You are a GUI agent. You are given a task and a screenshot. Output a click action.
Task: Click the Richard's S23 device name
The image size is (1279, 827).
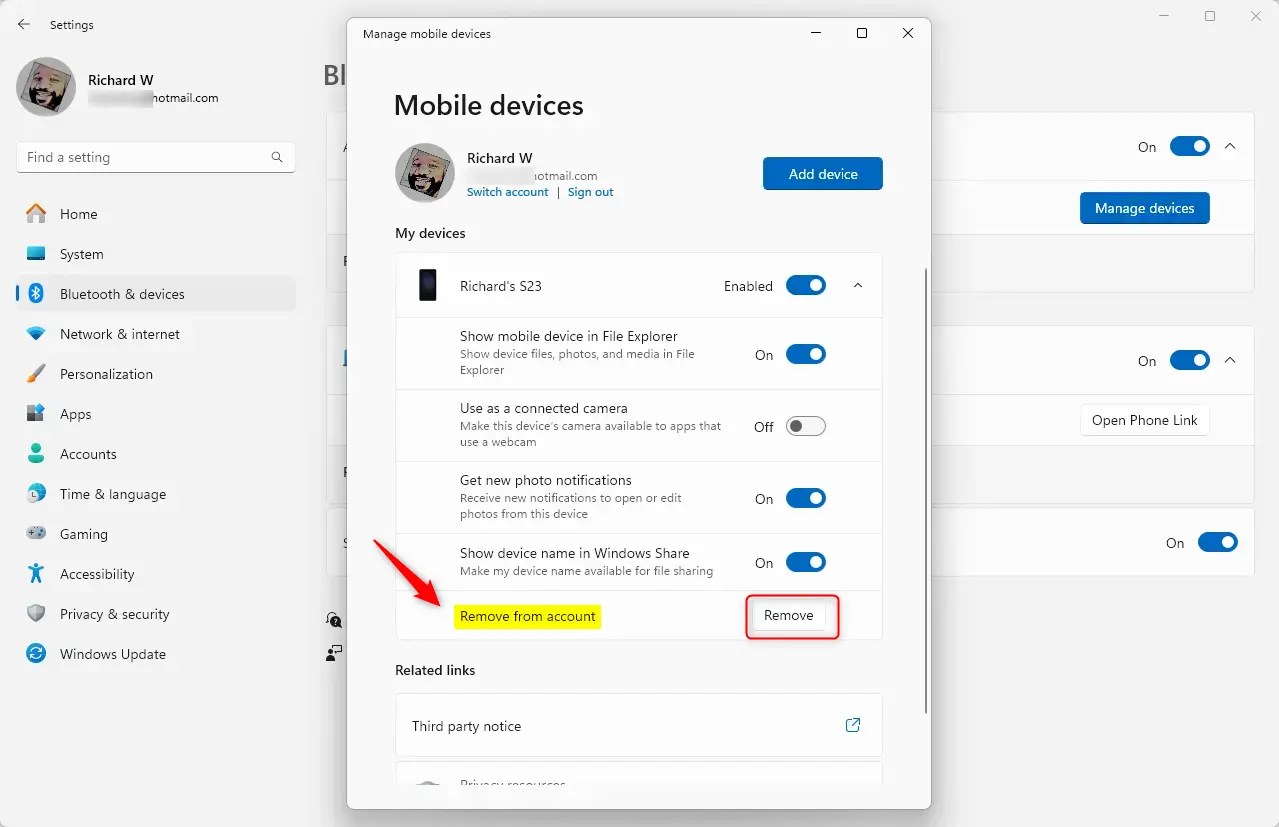pyautogui.click(x=501, y=286)
